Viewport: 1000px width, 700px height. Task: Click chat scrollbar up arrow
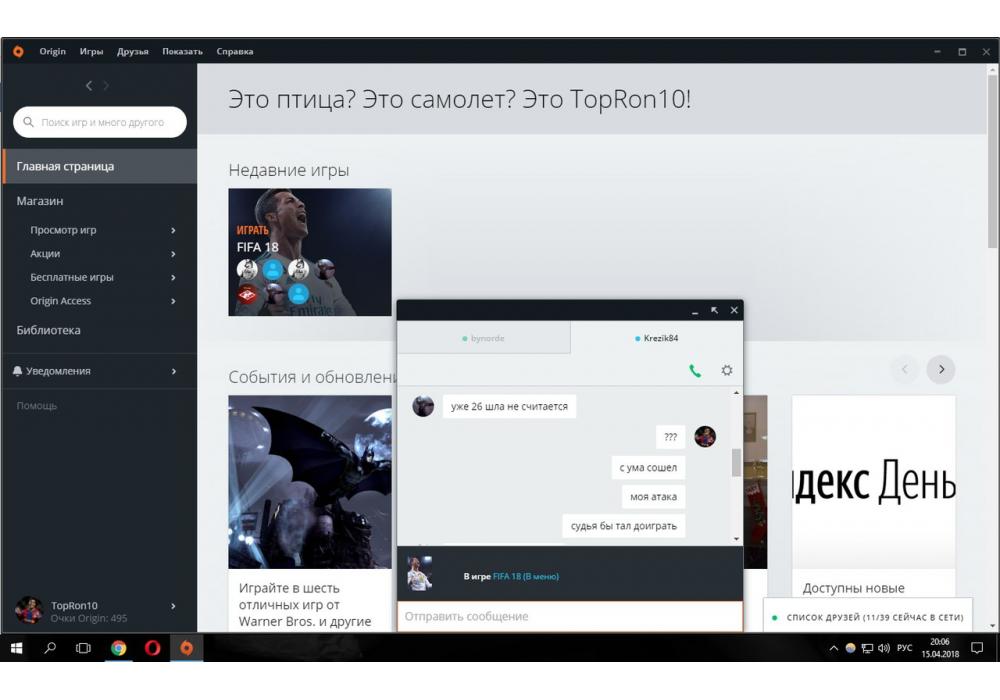[x=737, y=393]
